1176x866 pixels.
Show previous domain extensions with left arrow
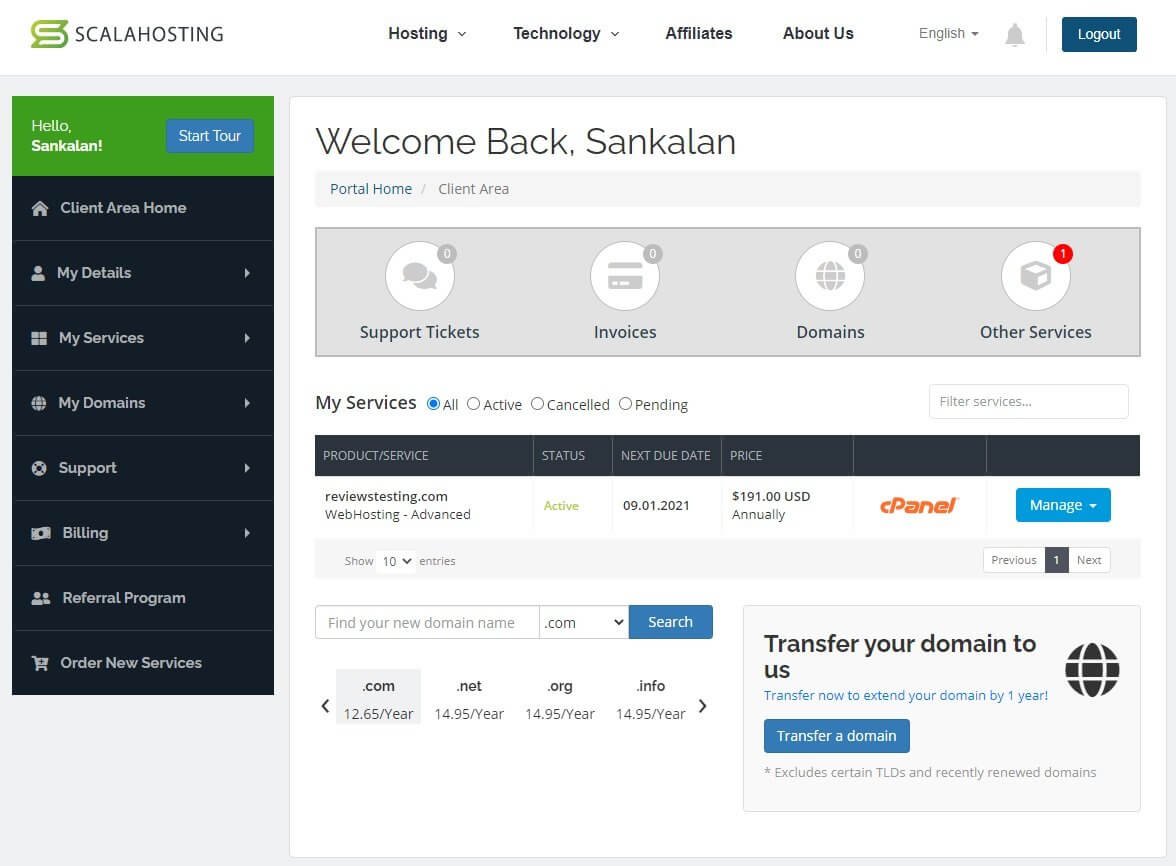pyautogui.click(x=325, y=706)
